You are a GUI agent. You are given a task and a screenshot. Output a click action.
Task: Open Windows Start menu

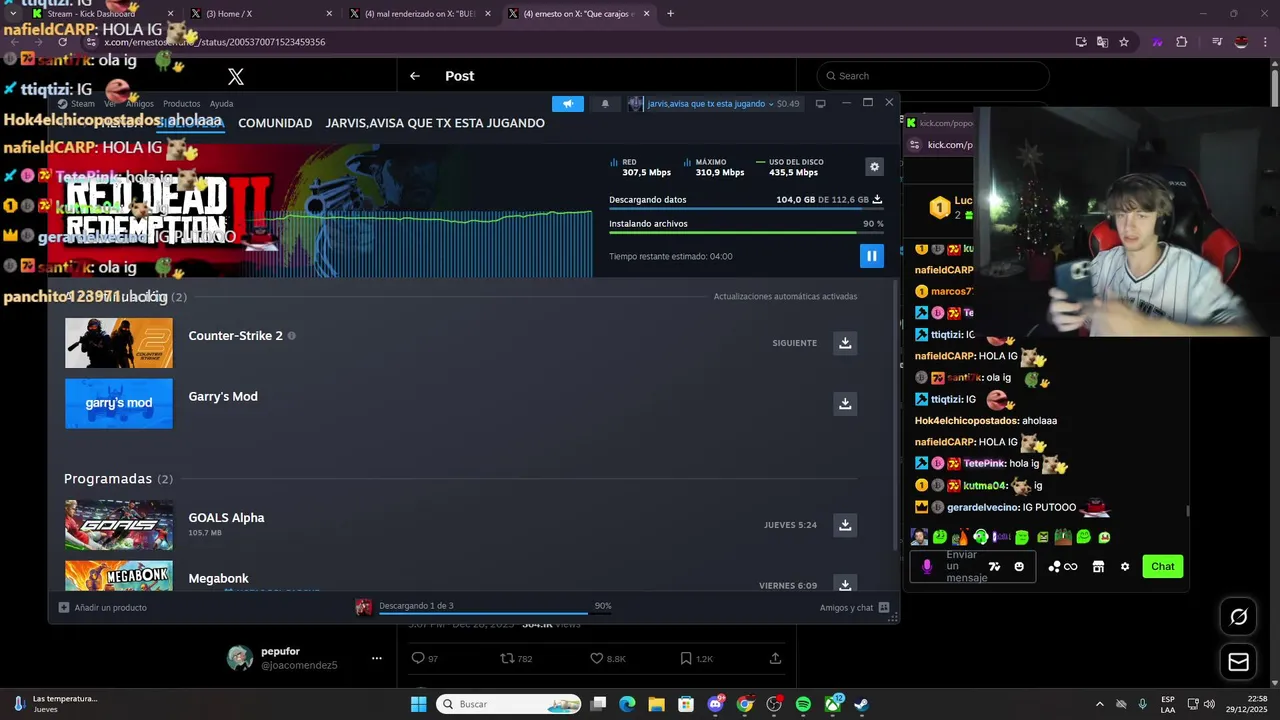click(418, 704)
